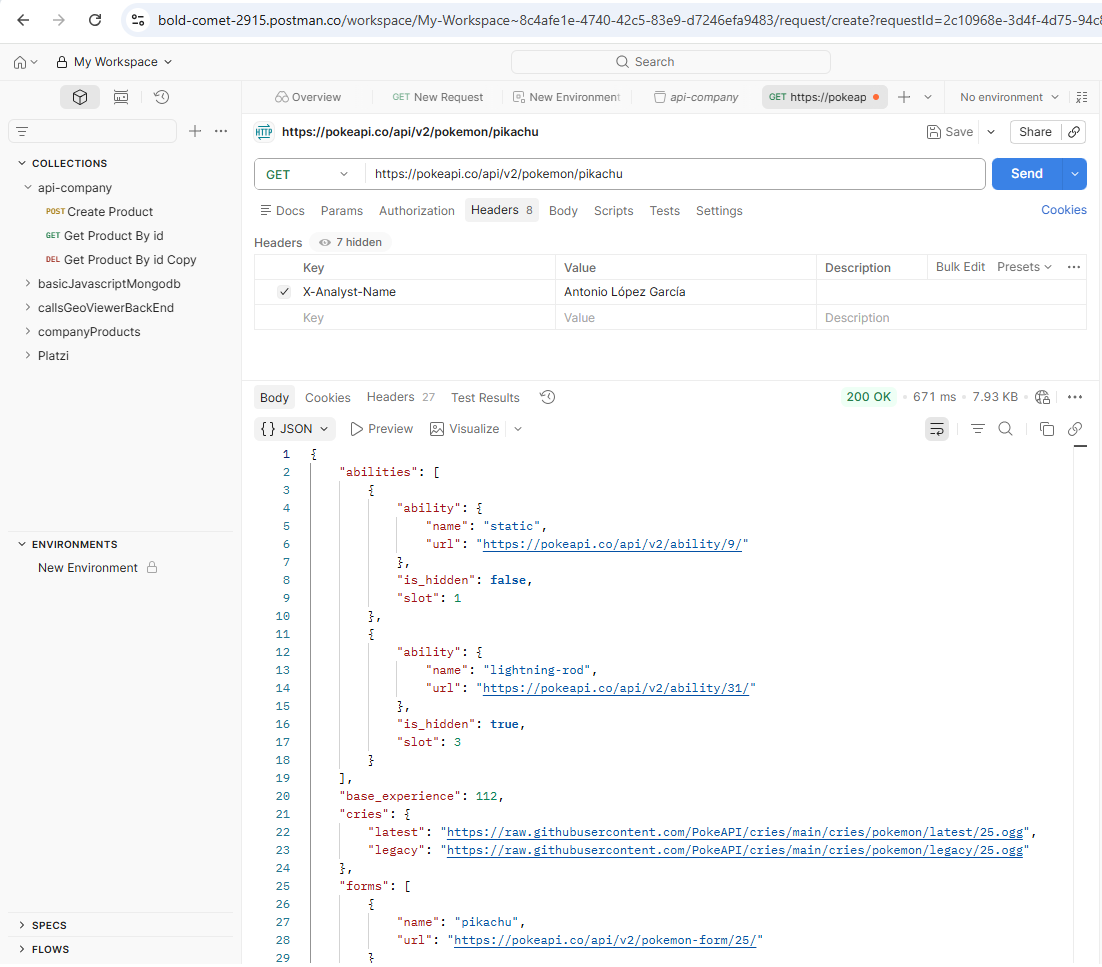Expand the FLOWS section

[x=22, y=949]
